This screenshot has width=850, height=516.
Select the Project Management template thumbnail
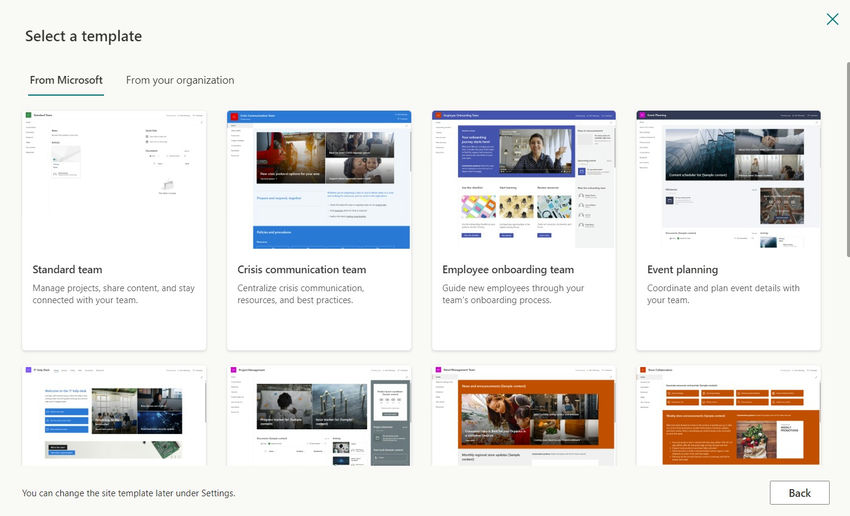coord(319,415)
